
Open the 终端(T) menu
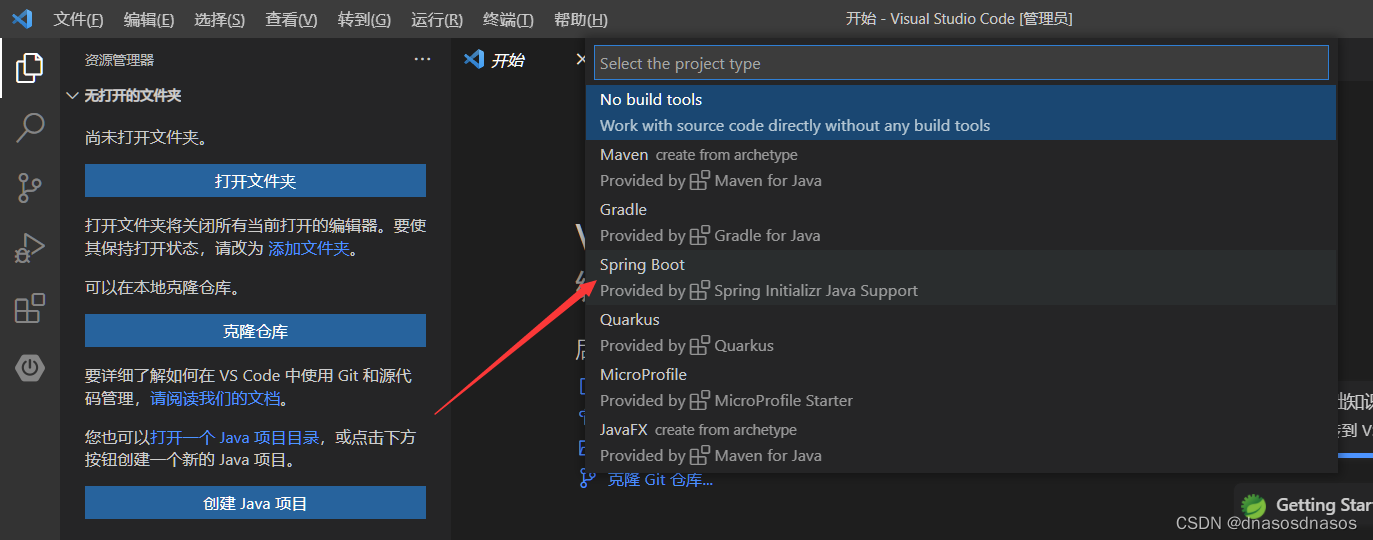click(x=508, y=20)
